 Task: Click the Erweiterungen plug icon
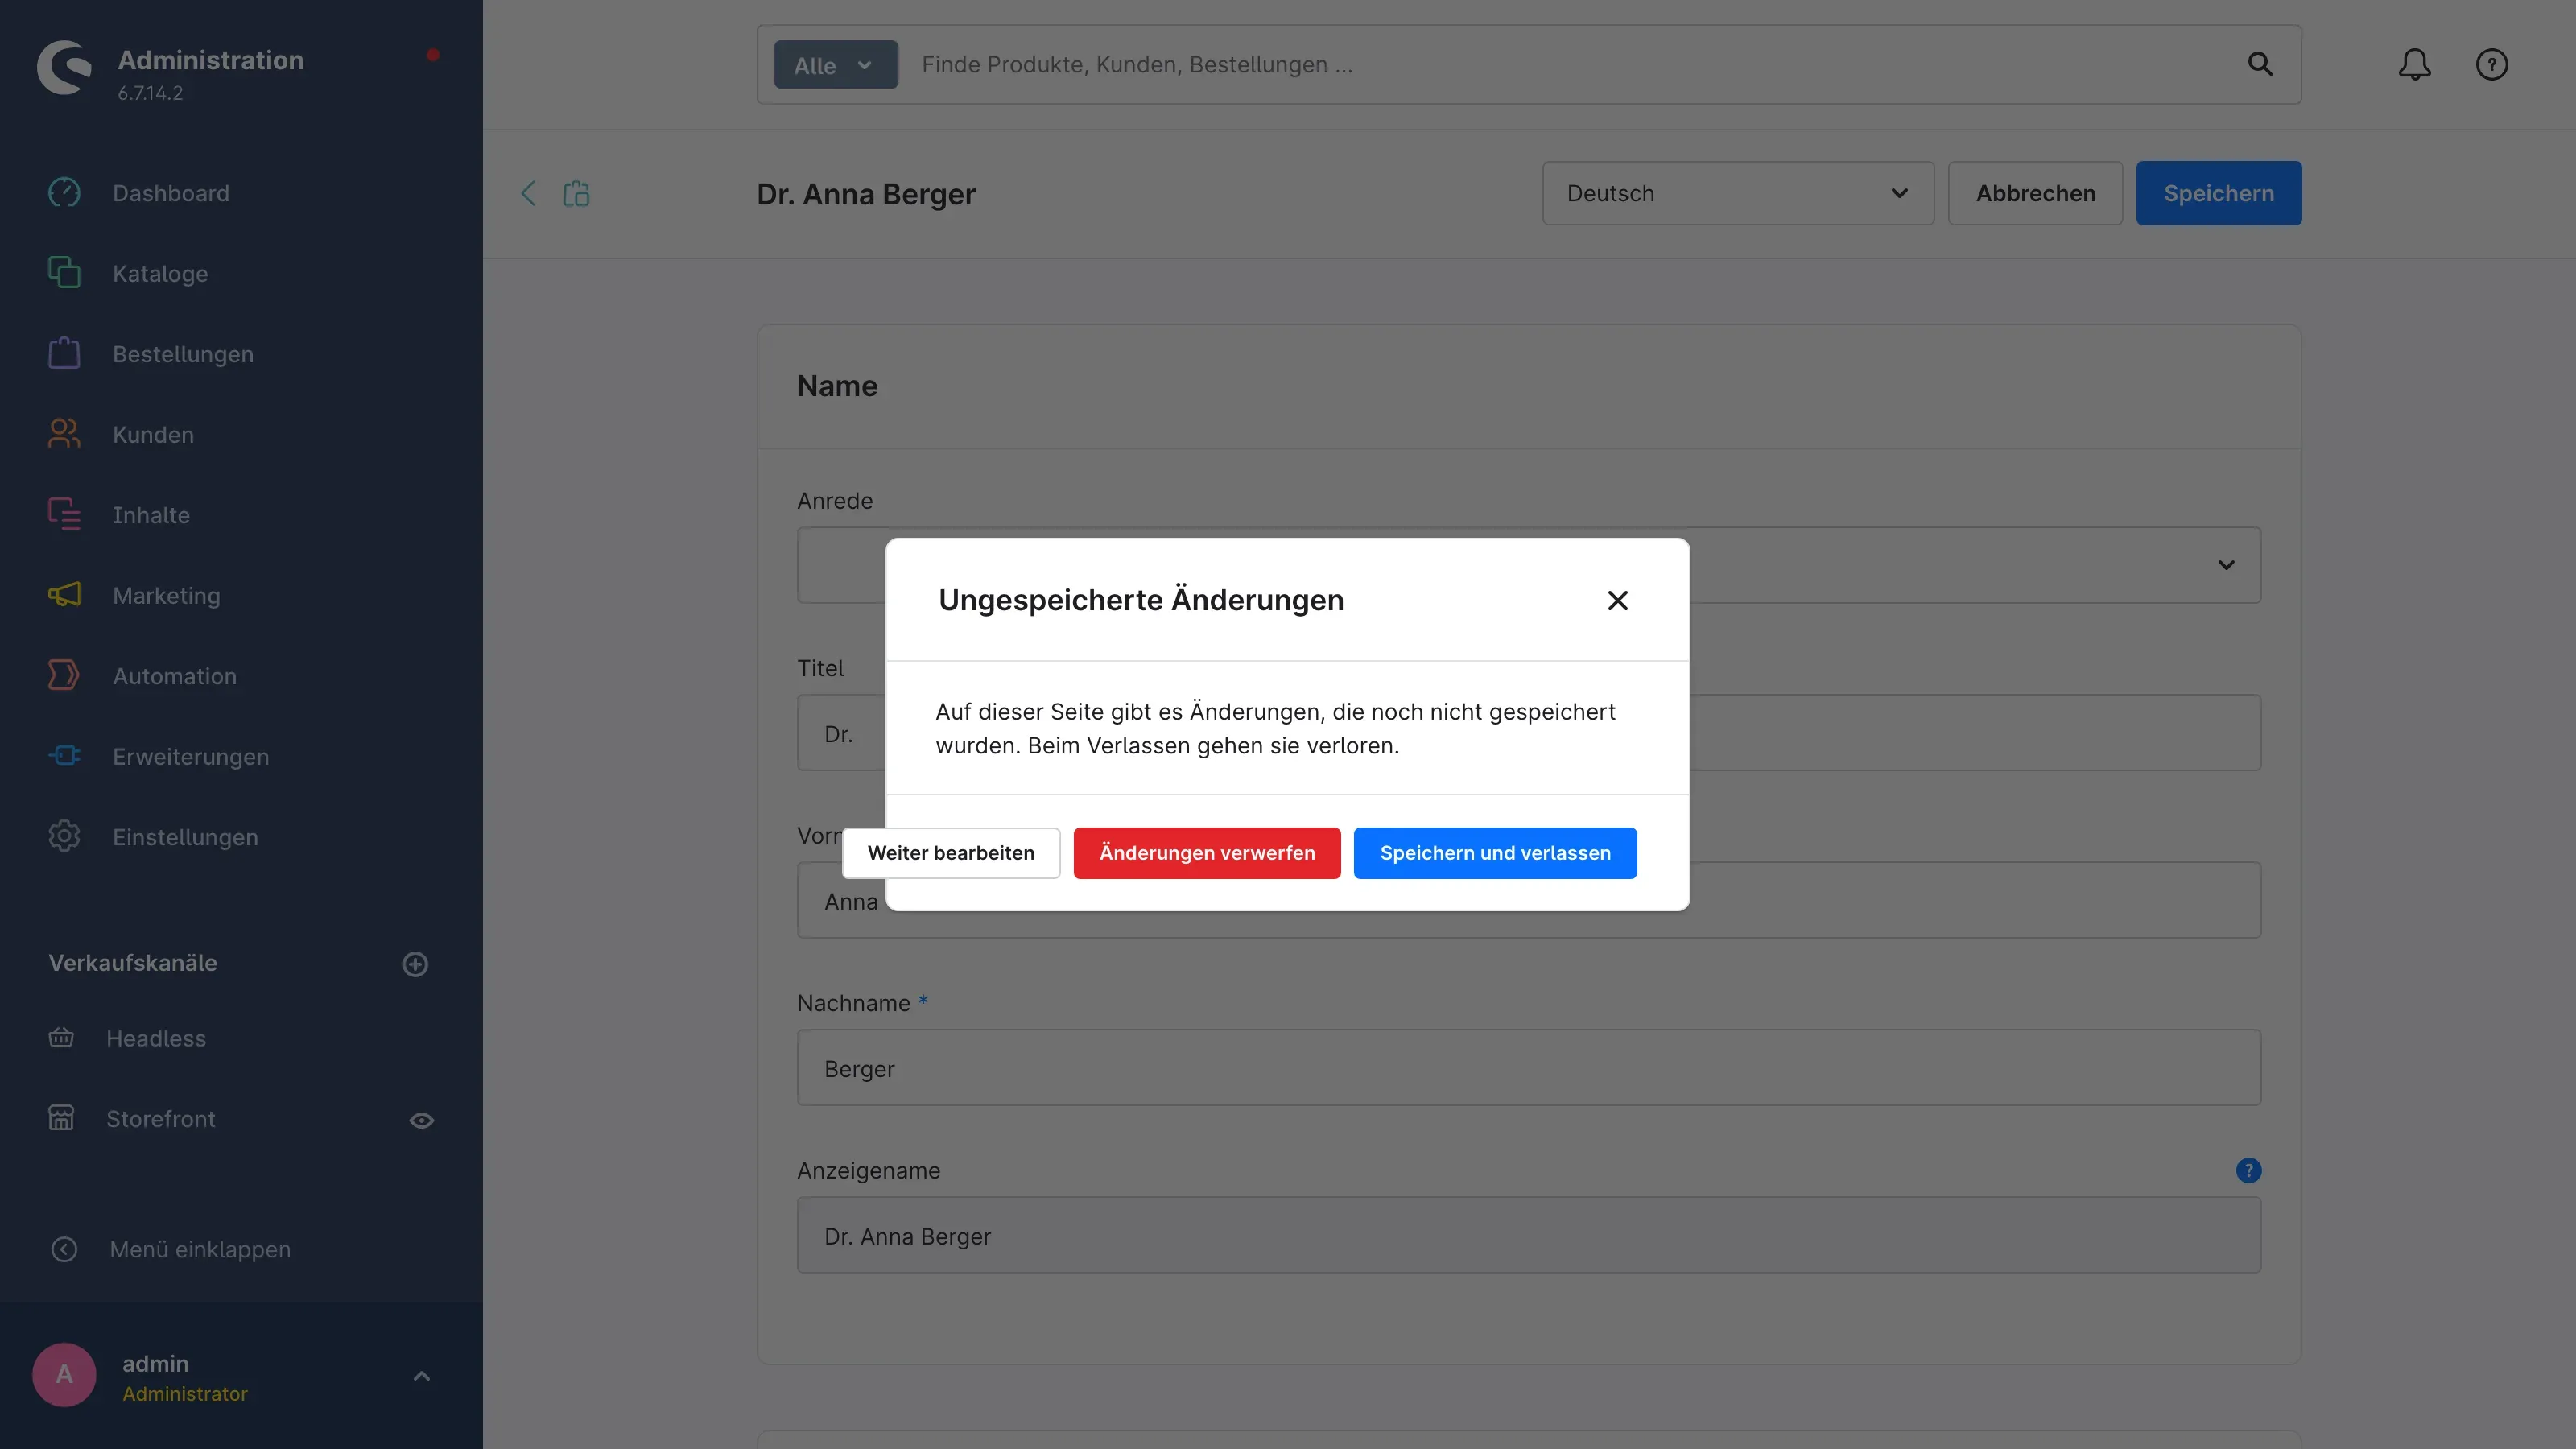(x=64, y=756)
